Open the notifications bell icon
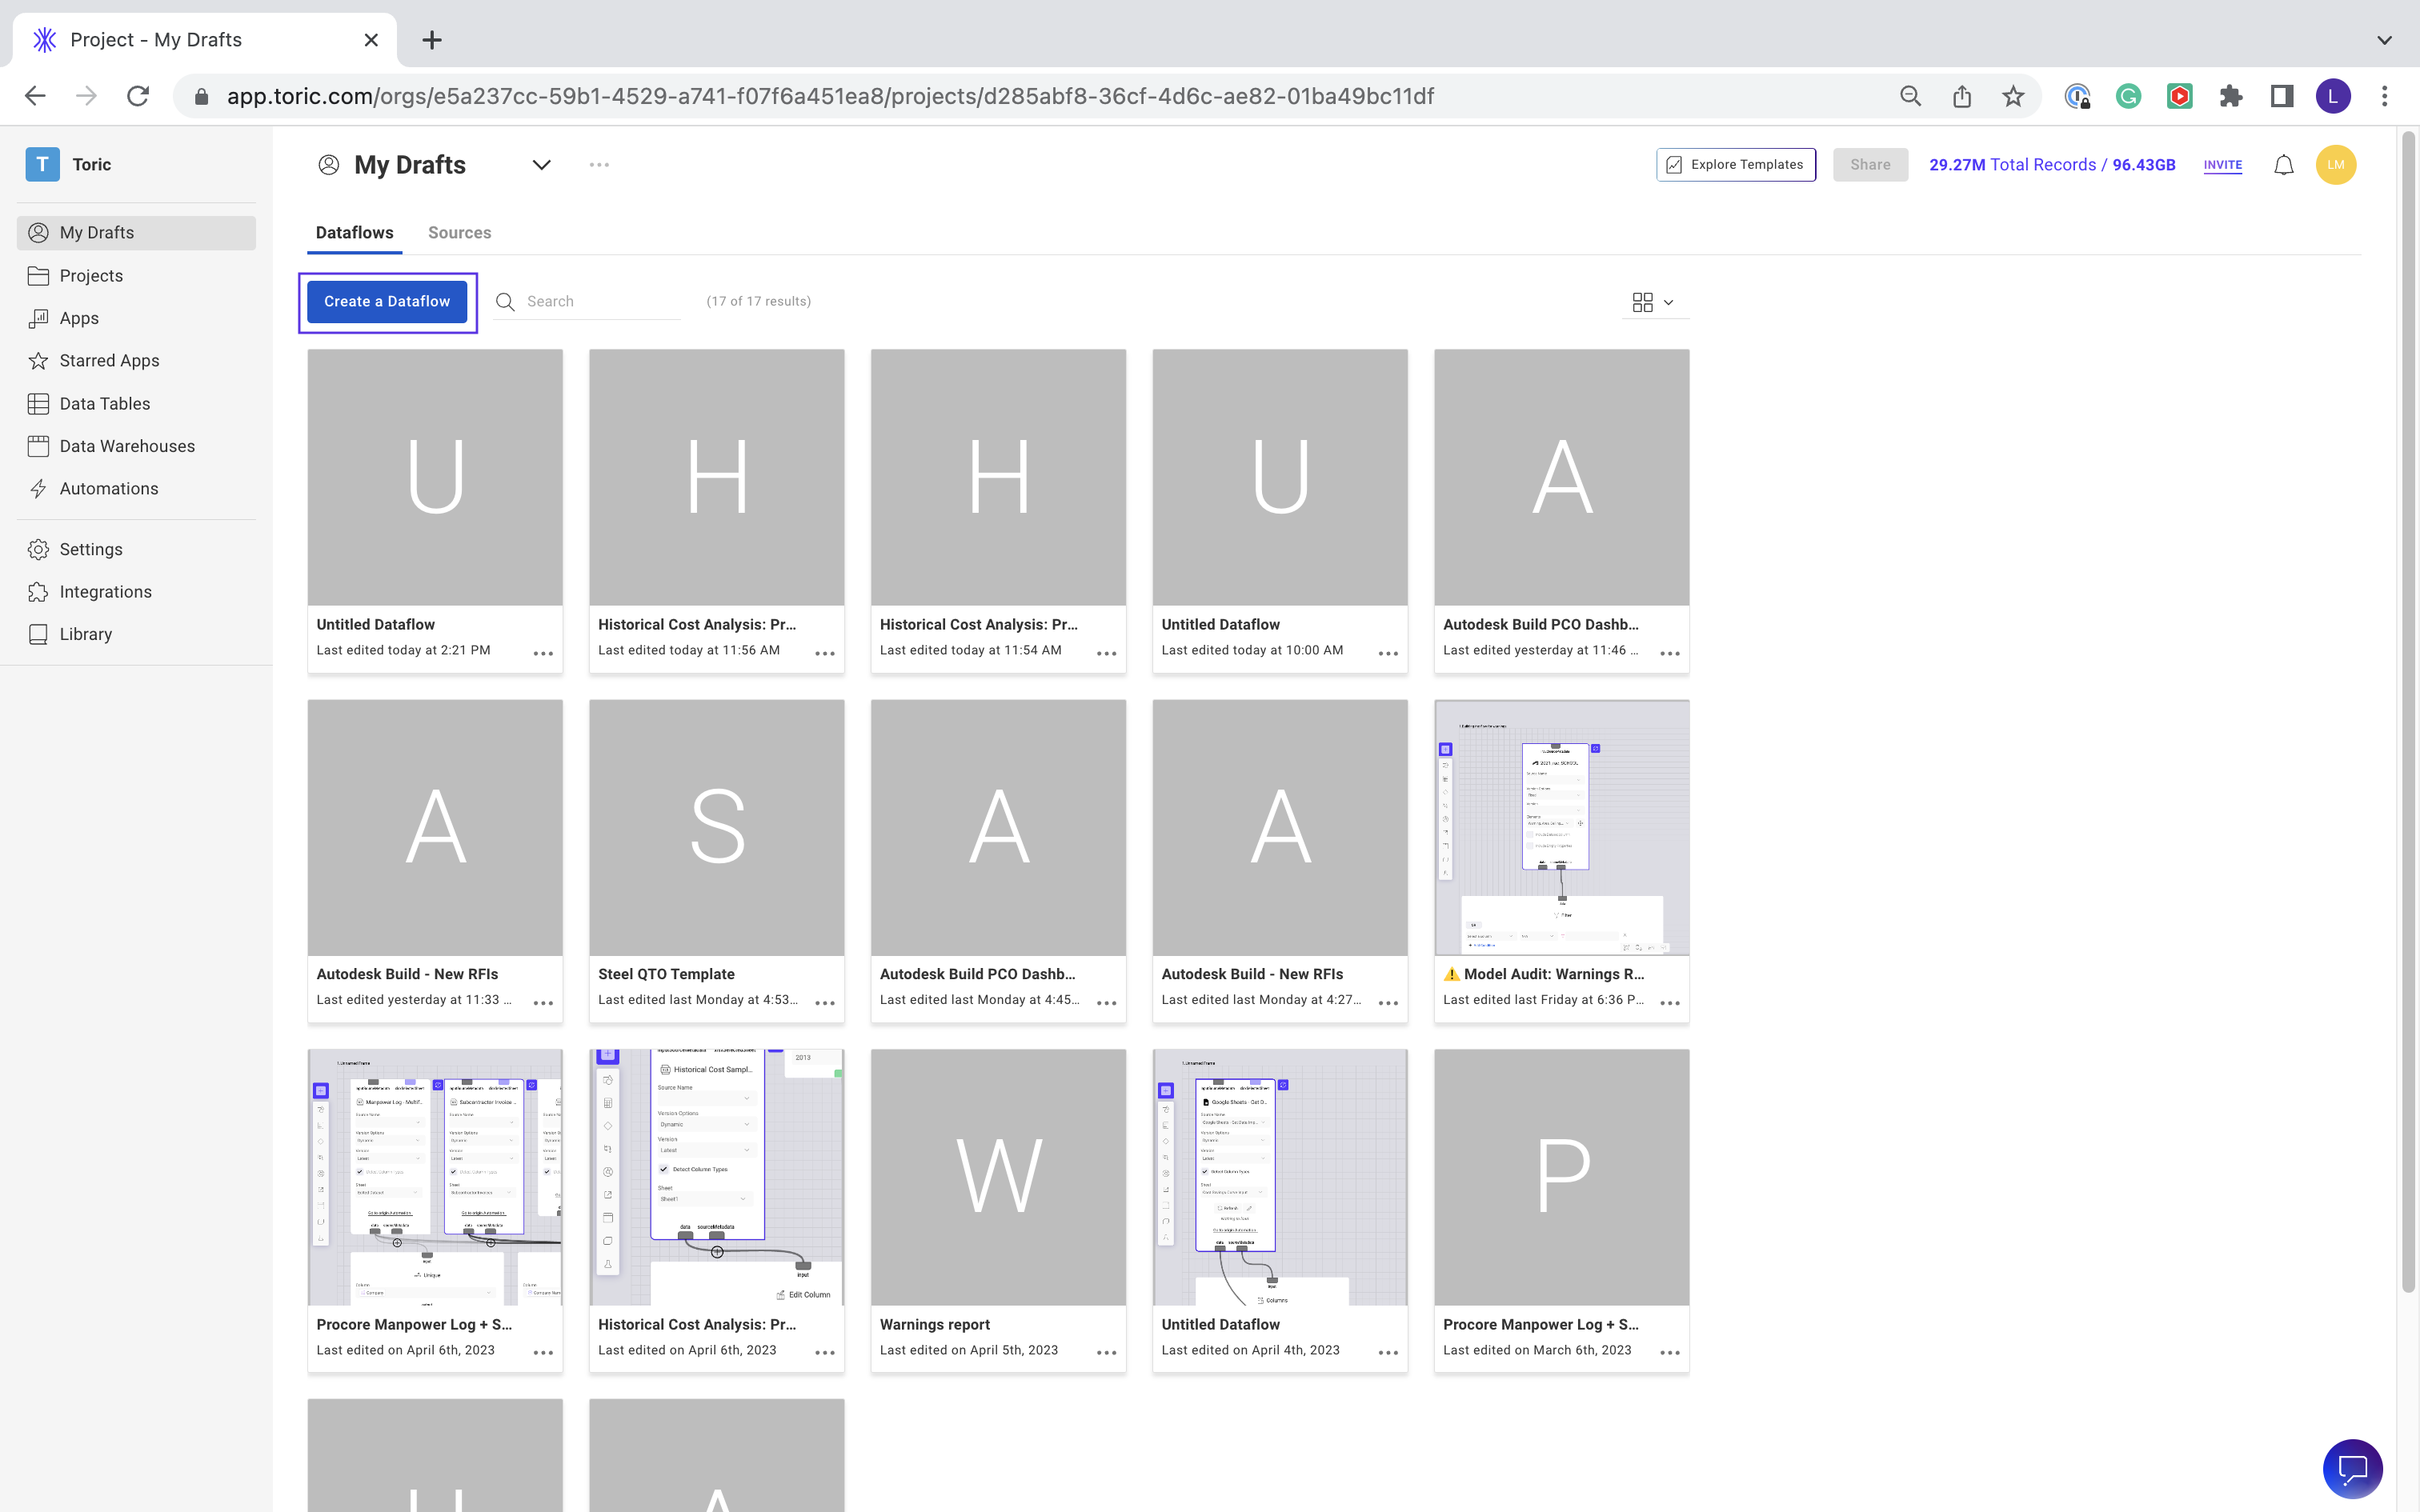This screenshot has width=2420, height=1512. click(x=2284, y=165)
